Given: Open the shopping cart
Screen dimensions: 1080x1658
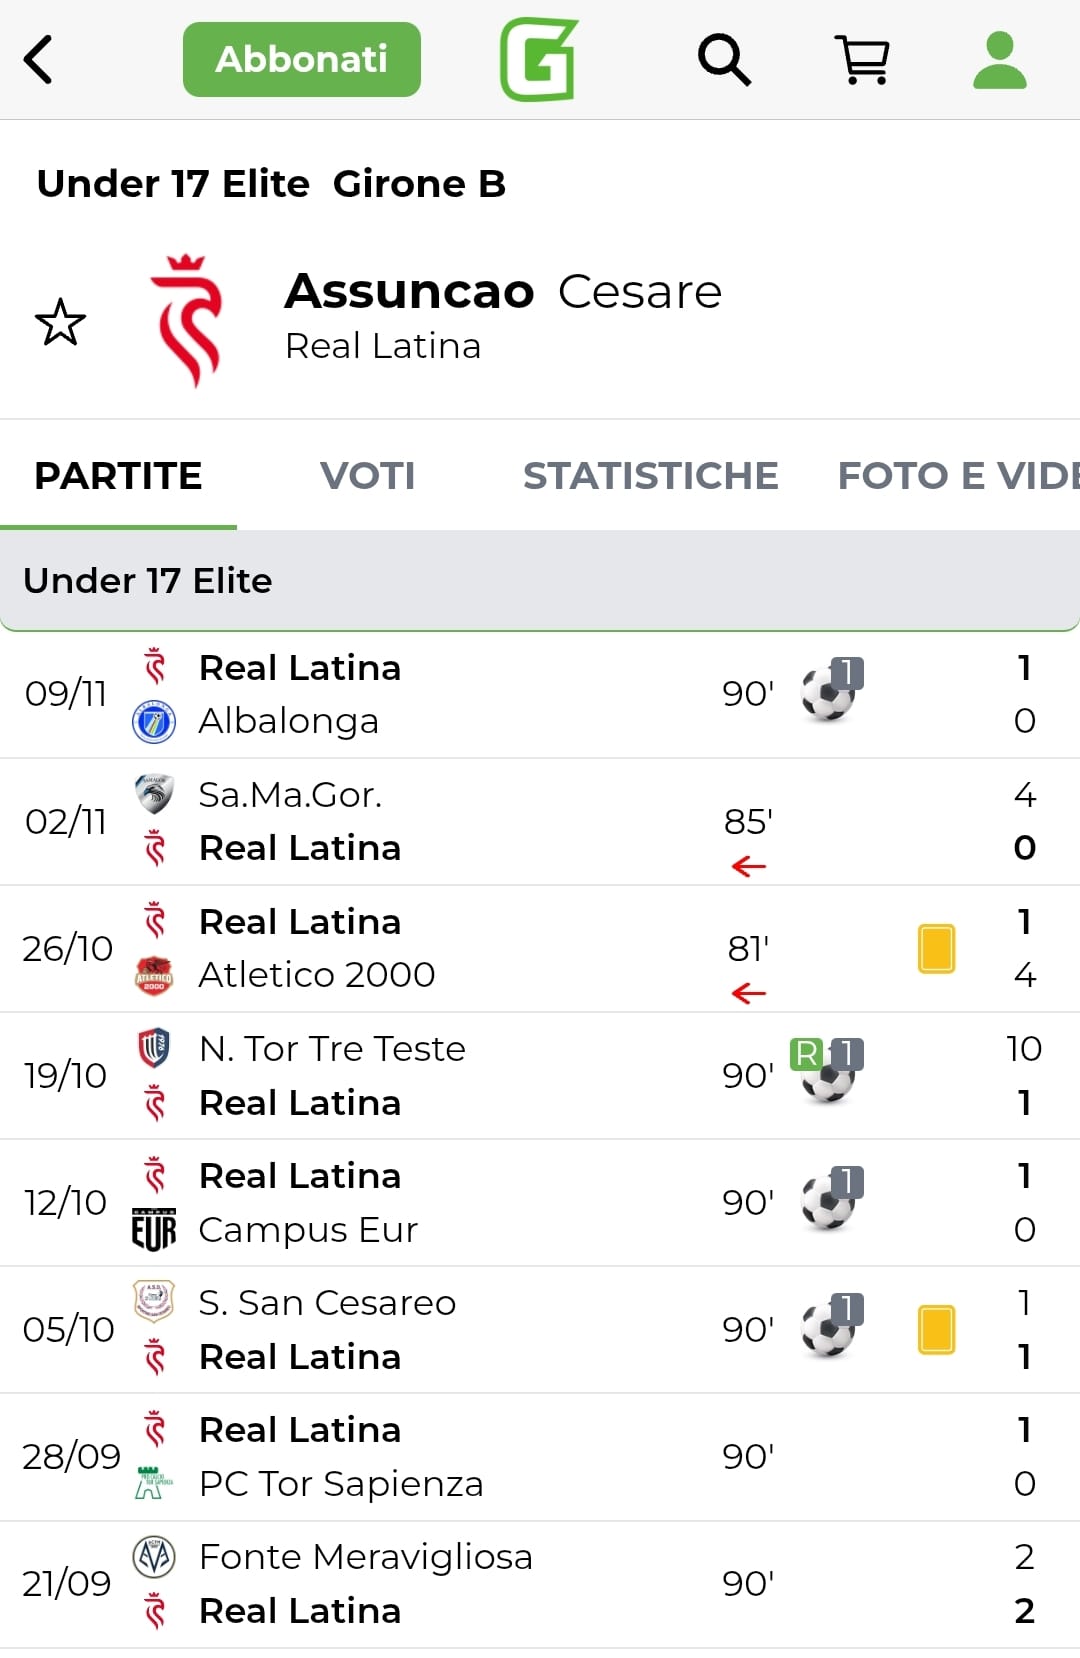Looking at the screenshot, I should click(864, 60).
